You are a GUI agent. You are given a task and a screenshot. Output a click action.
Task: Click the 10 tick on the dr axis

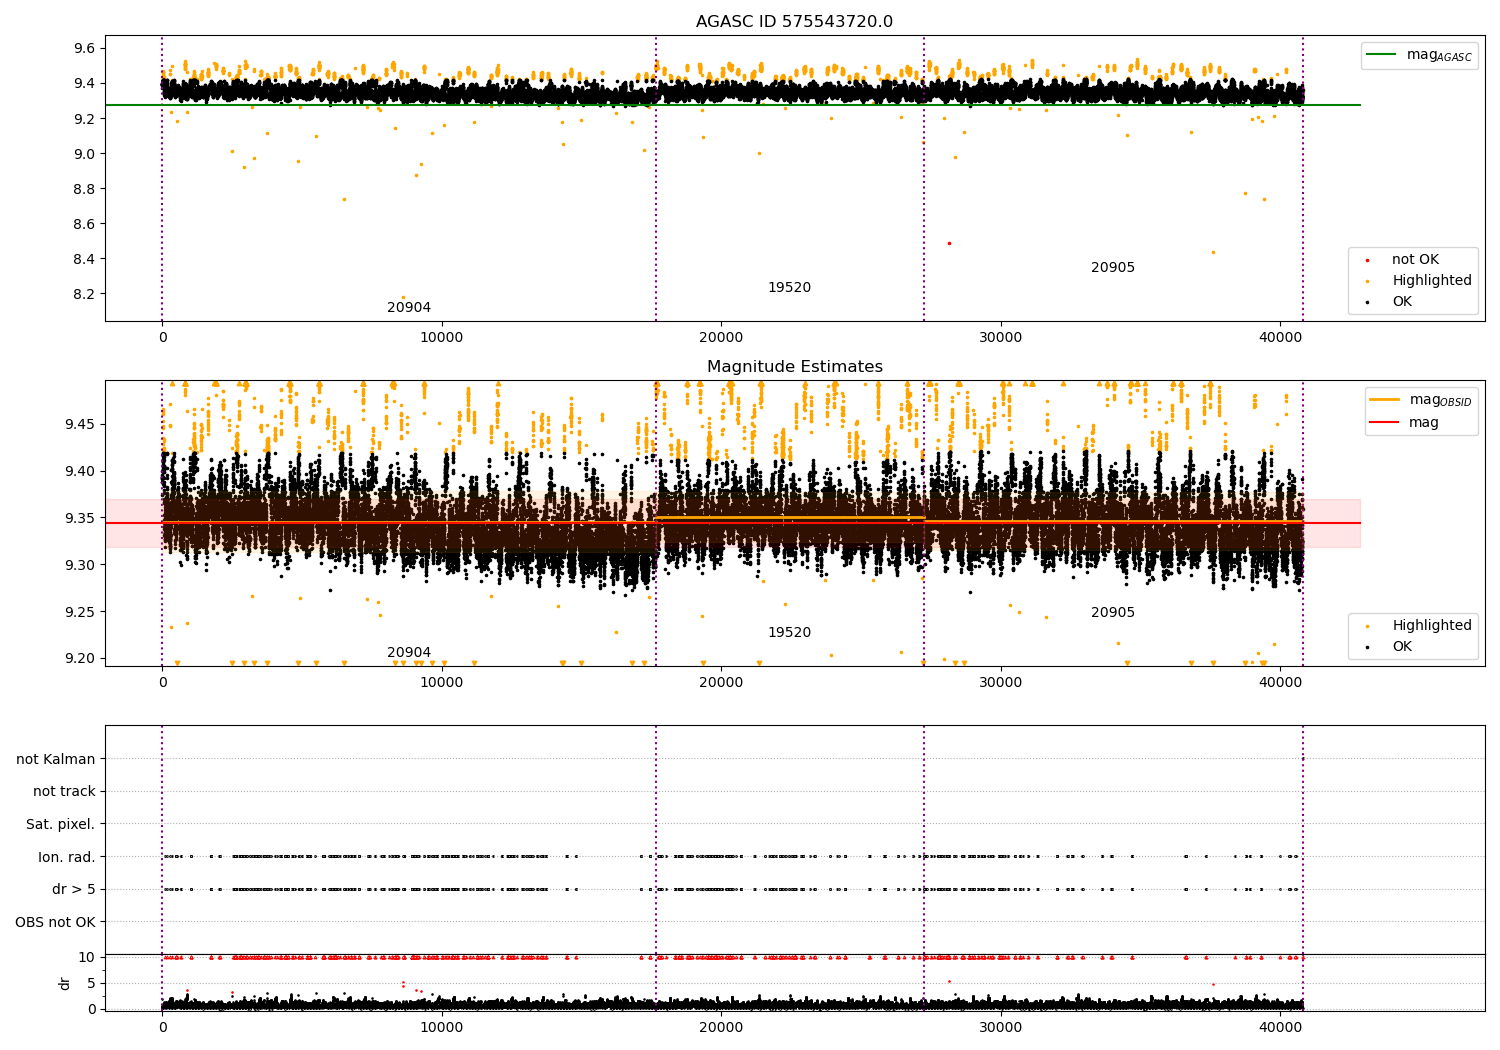(88, 958)
